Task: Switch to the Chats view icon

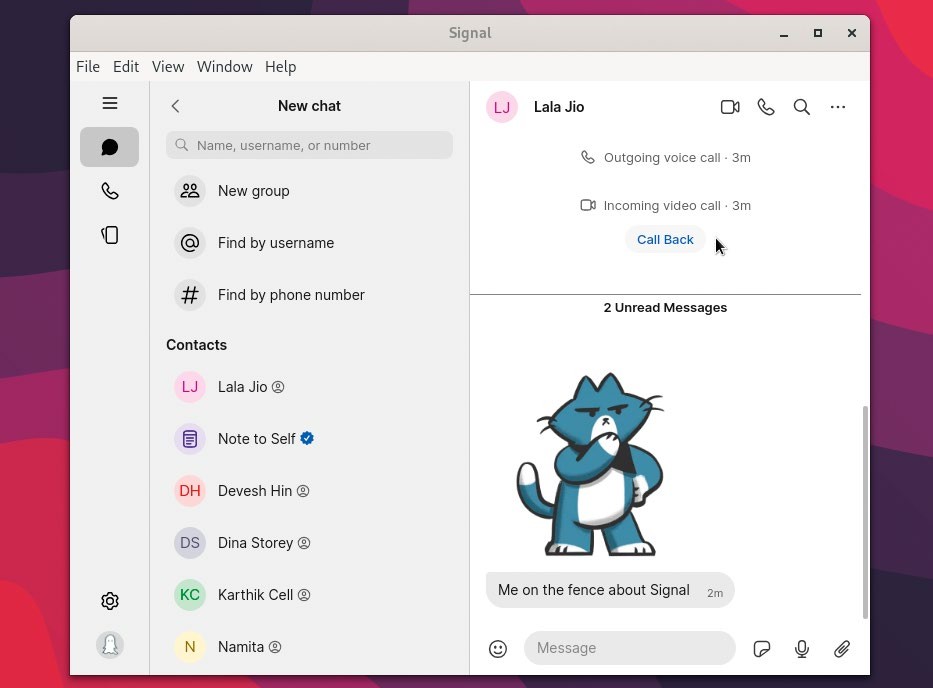Action: (x=109, y=147)
